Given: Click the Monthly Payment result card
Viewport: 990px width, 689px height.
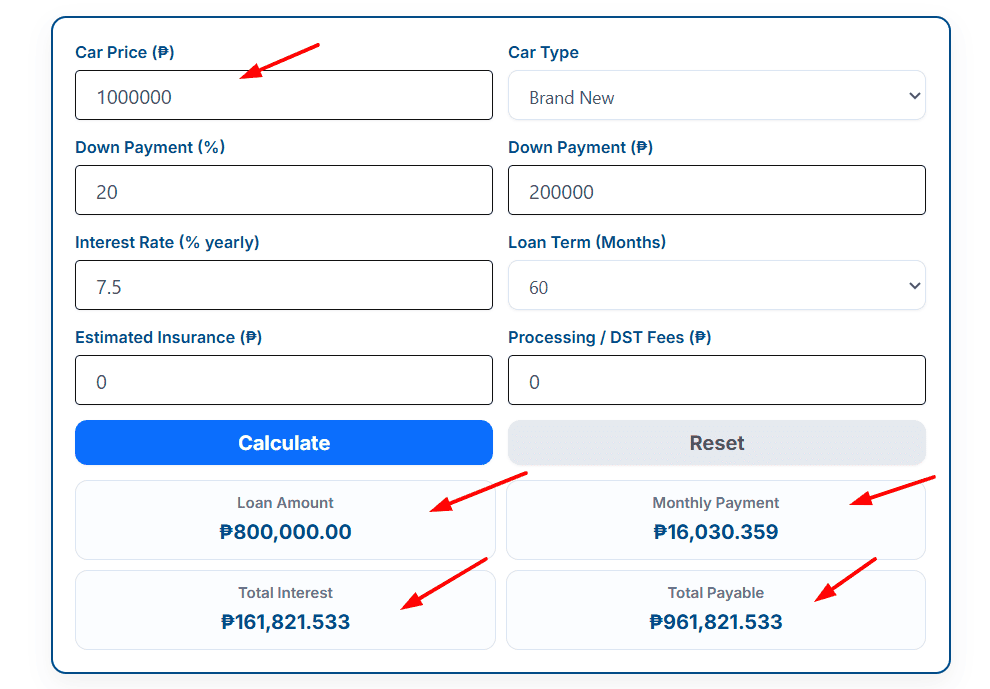Looking at the screenshot, I should (716, 519).
